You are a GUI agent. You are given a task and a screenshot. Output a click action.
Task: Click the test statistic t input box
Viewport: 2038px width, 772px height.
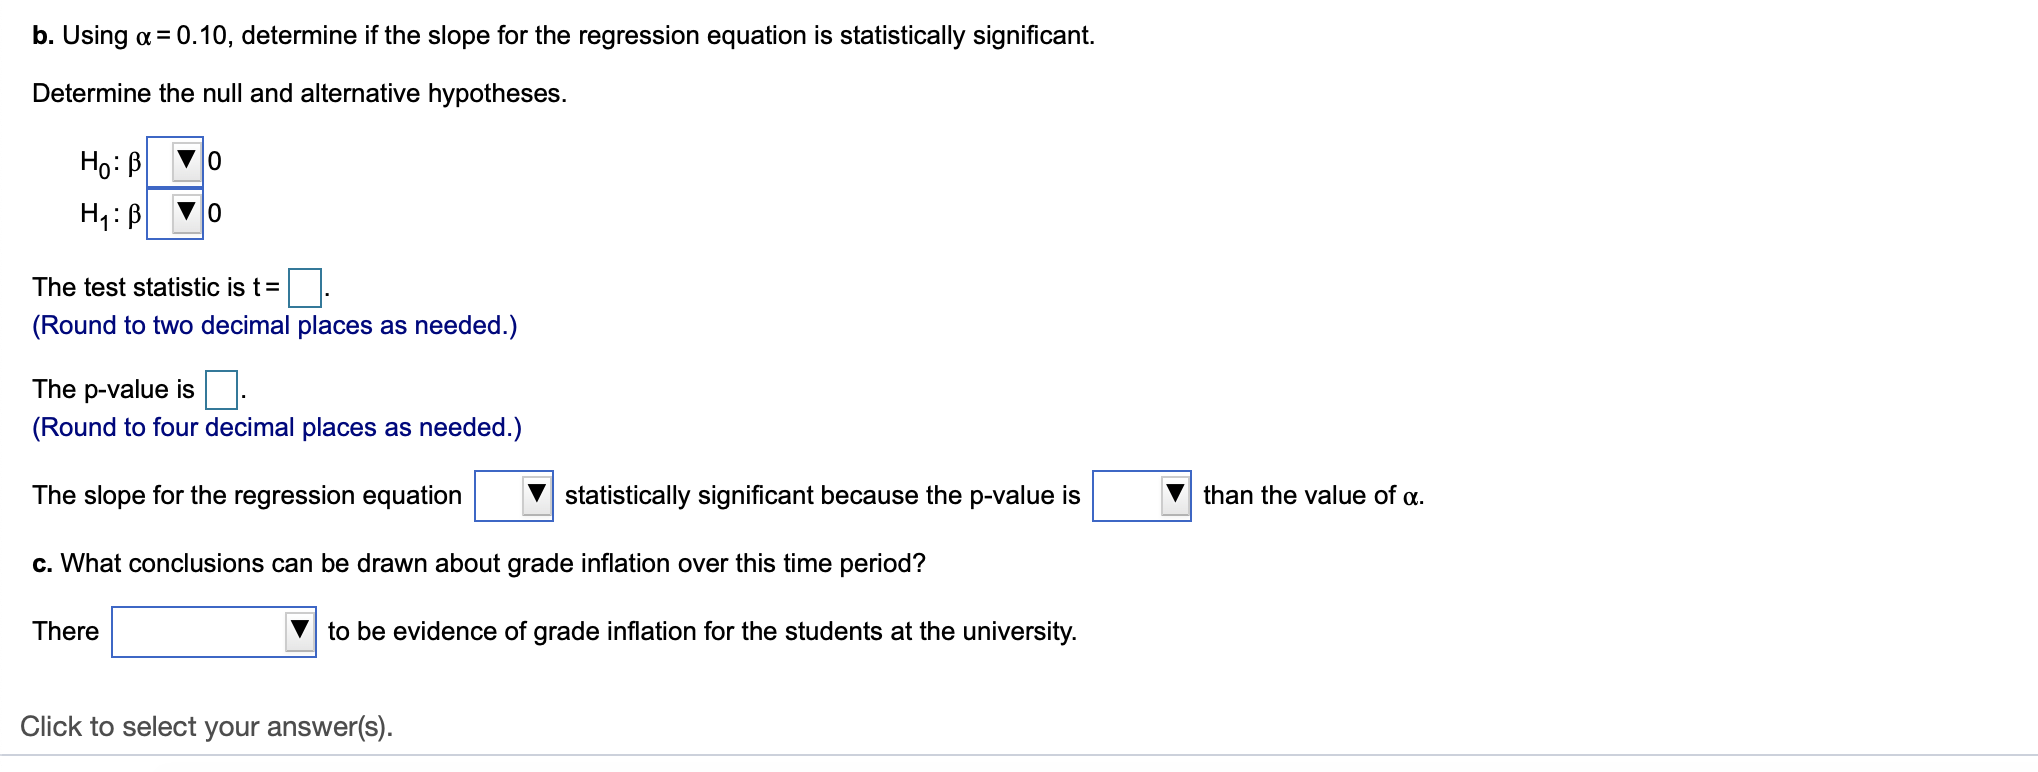(304, 288)
